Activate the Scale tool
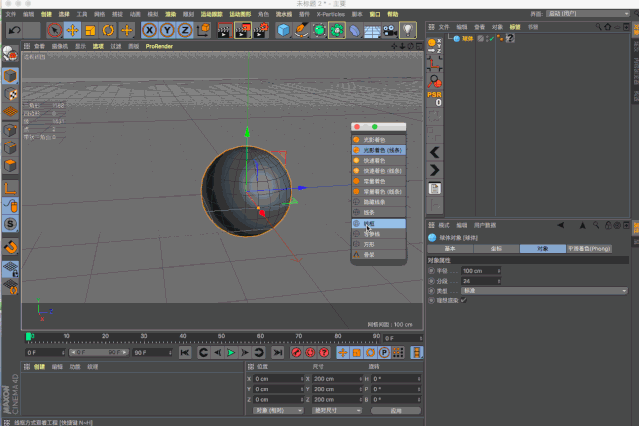The height and width of the screenshot is (426, 639). click(90, 30)
